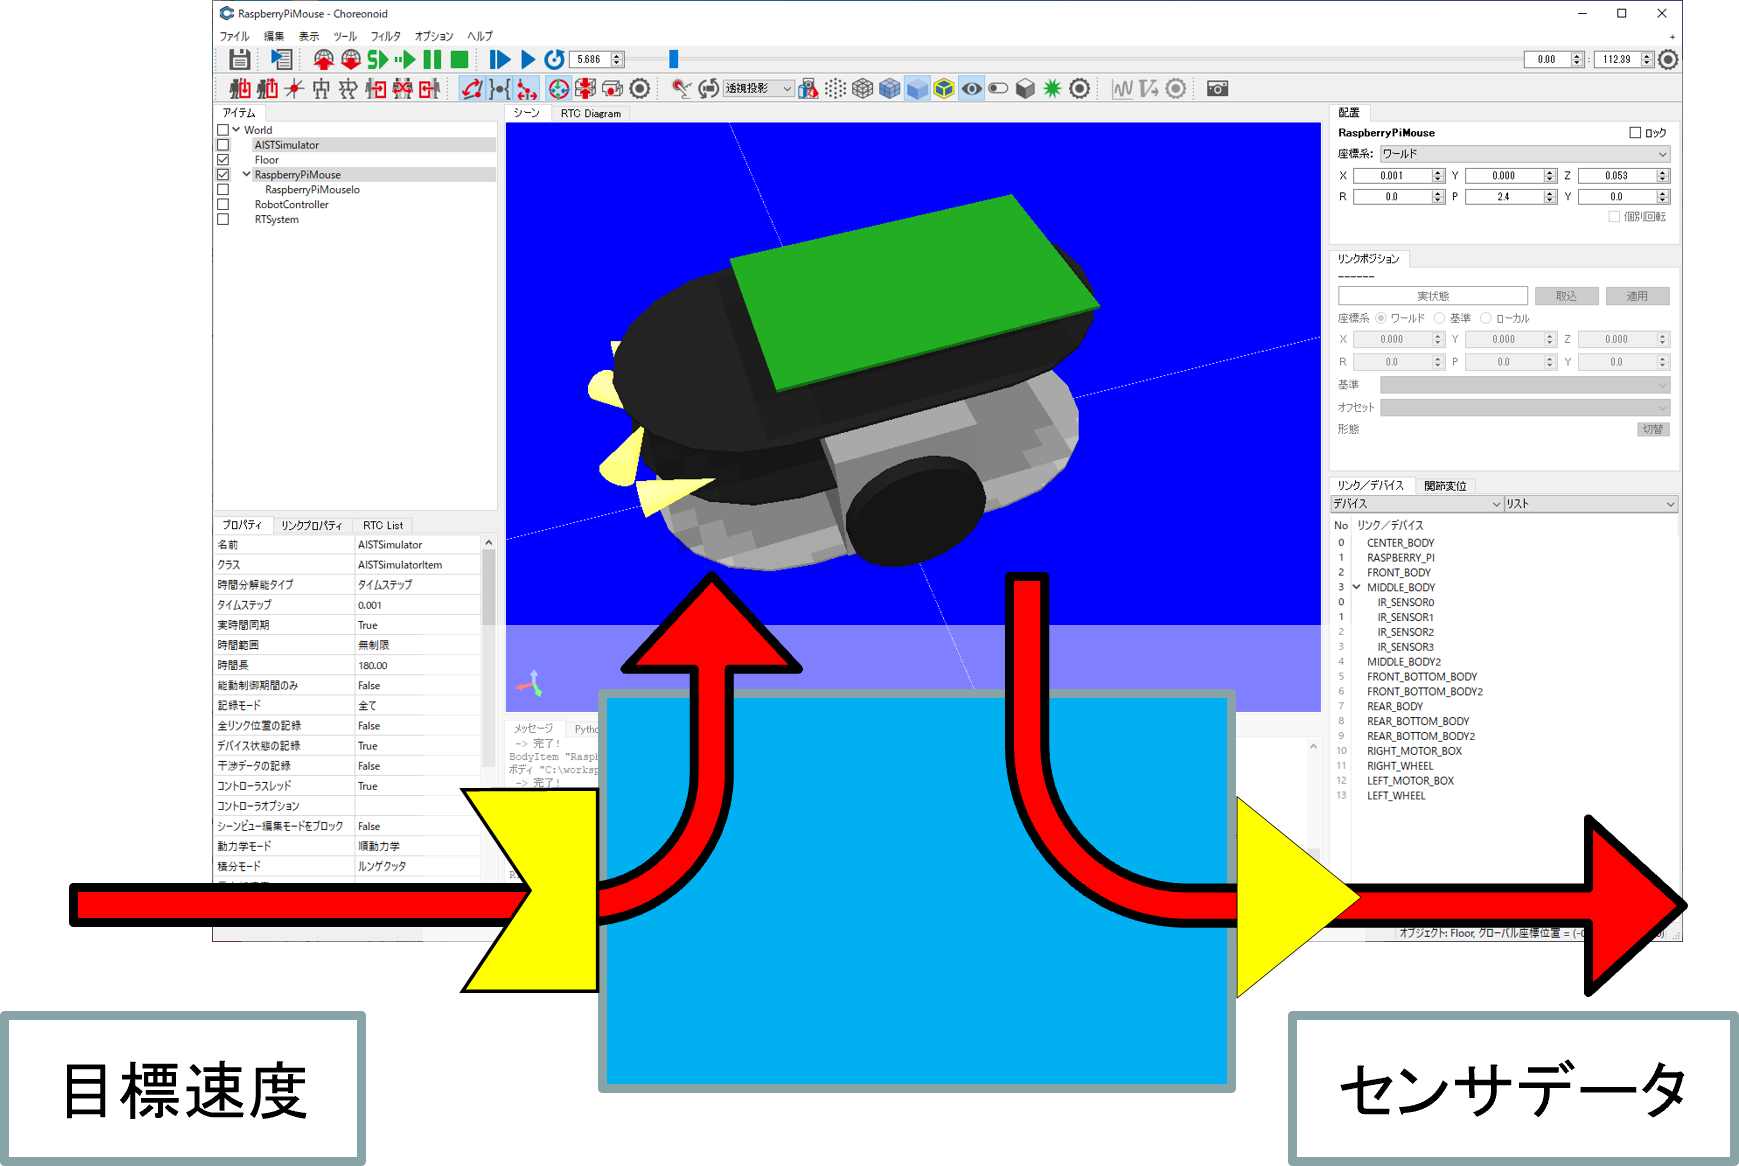This screenshot has height=1166, width=1739.
Task: Uncheck the Floor item checkbox
Action: click(x=223, y=160)
